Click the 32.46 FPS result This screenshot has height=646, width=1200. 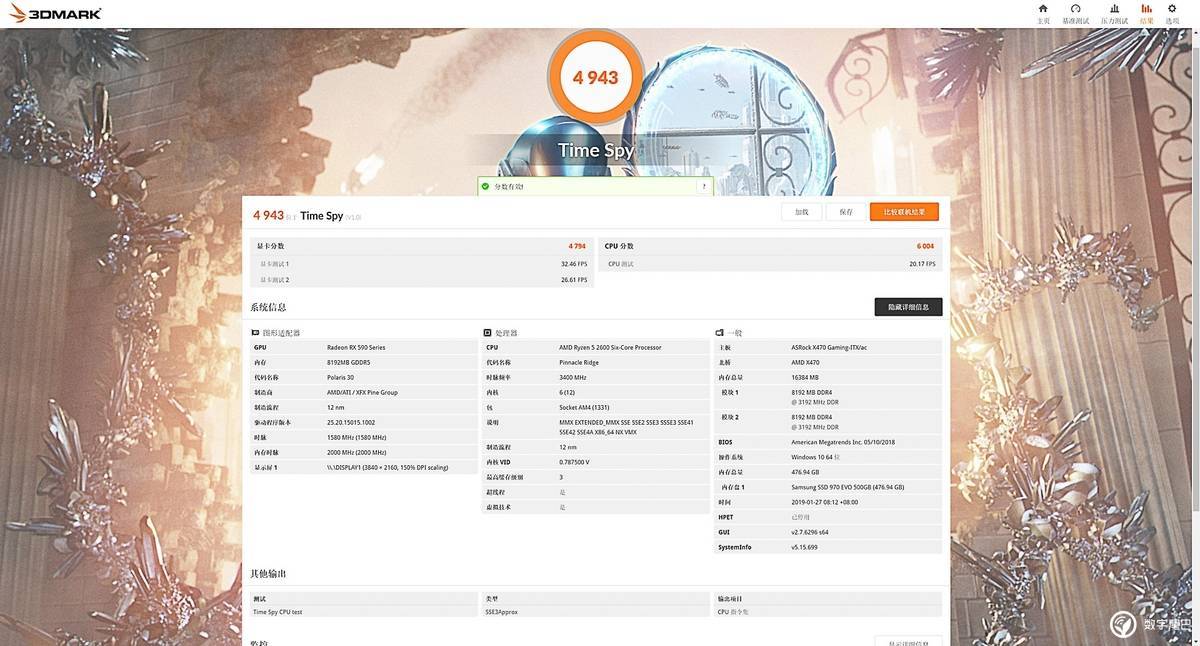(x=574, y=264)
